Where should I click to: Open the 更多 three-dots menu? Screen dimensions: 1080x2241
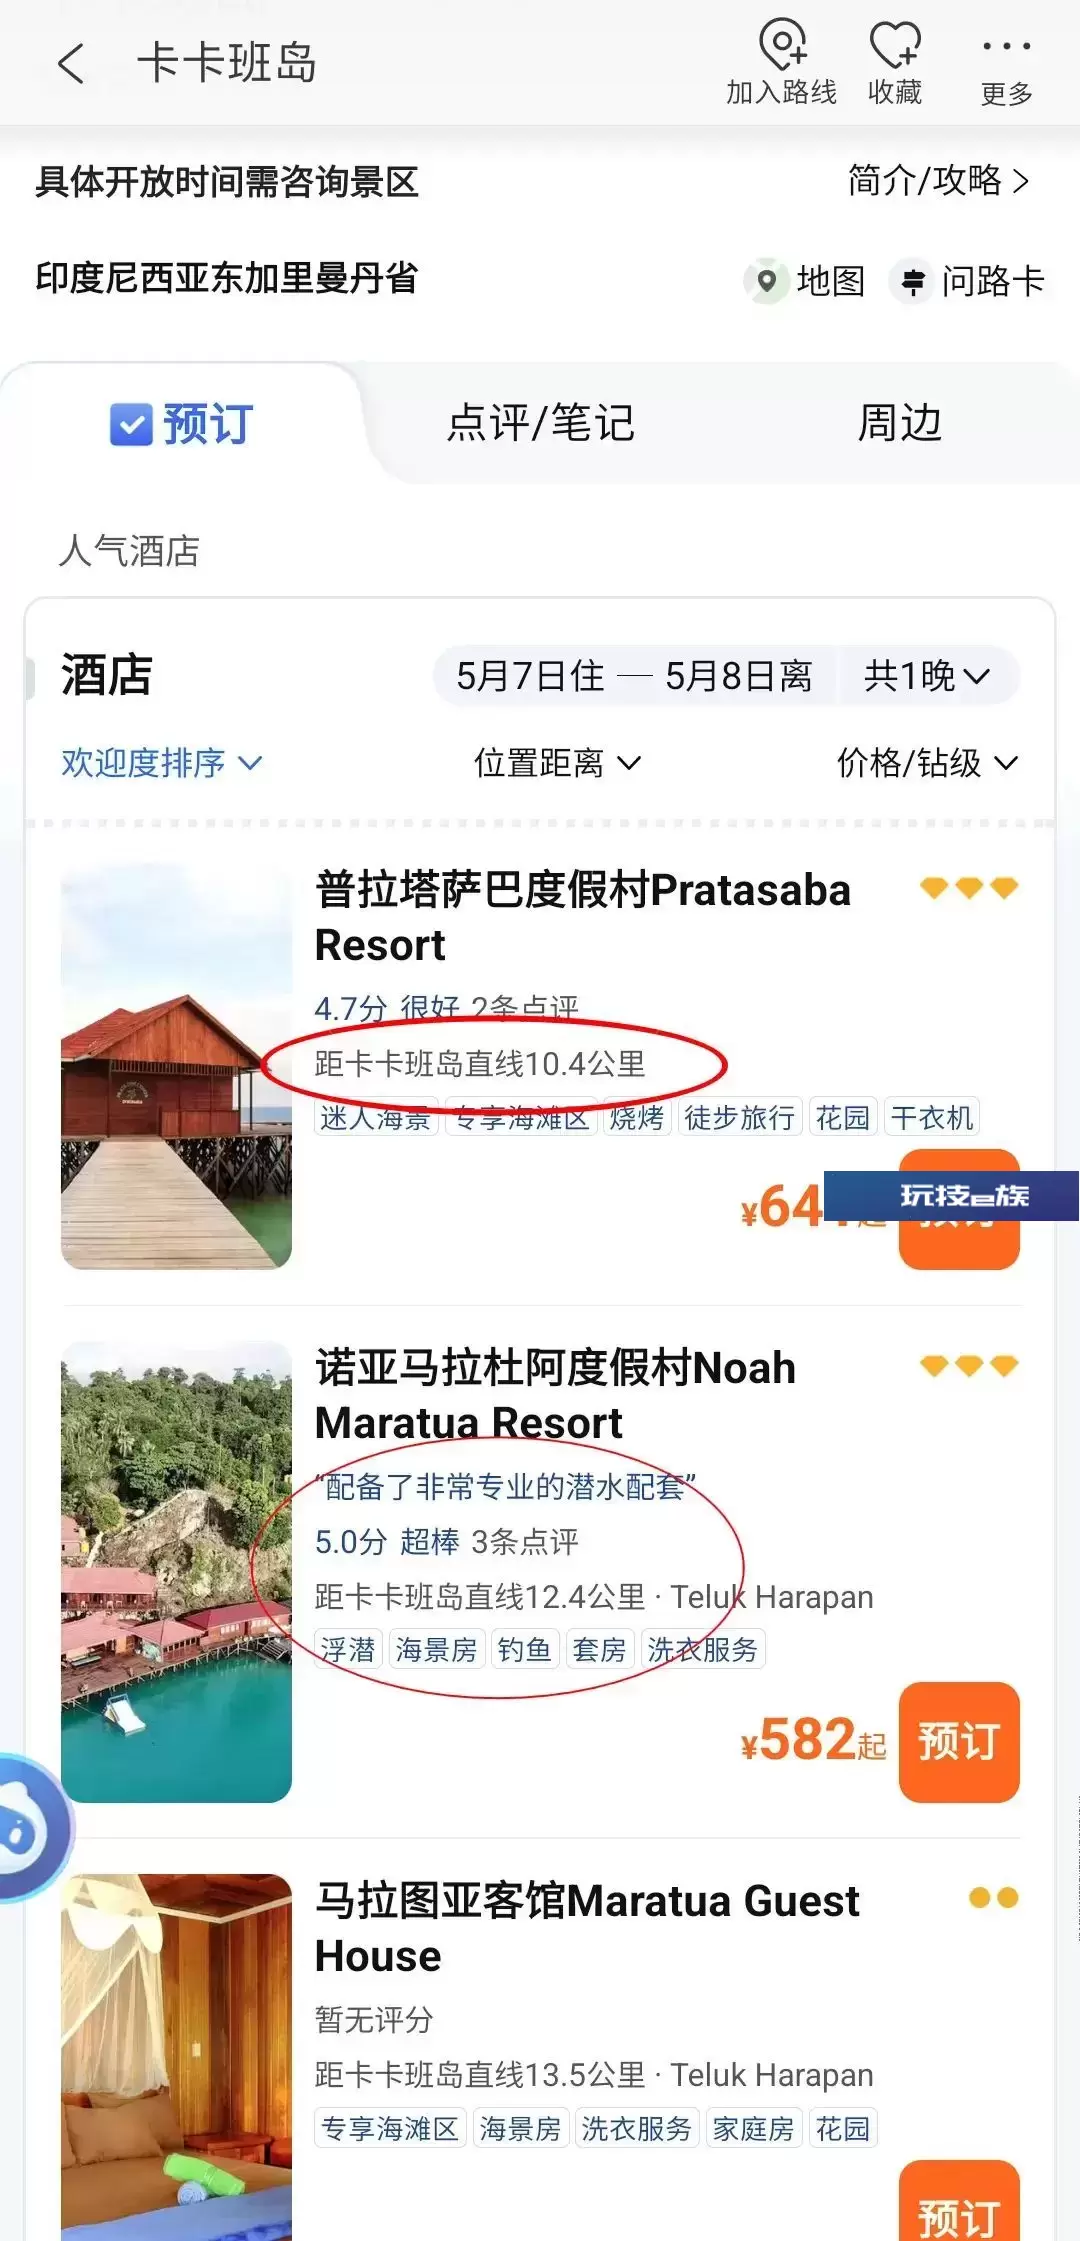1006,46
